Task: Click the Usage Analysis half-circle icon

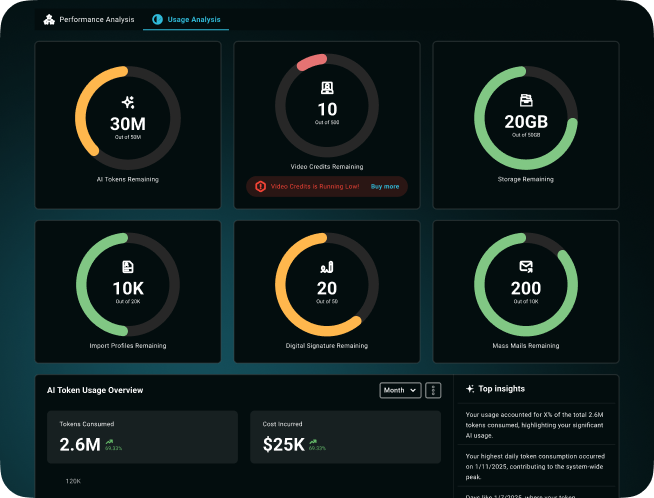Action: pyautogui.click(x=157, y=20)
